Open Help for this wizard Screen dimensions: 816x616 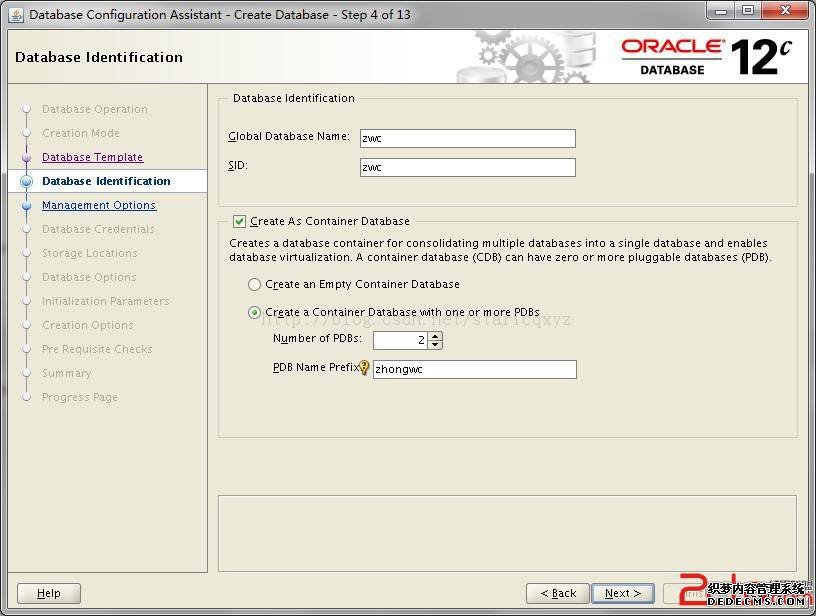[49, 593]
